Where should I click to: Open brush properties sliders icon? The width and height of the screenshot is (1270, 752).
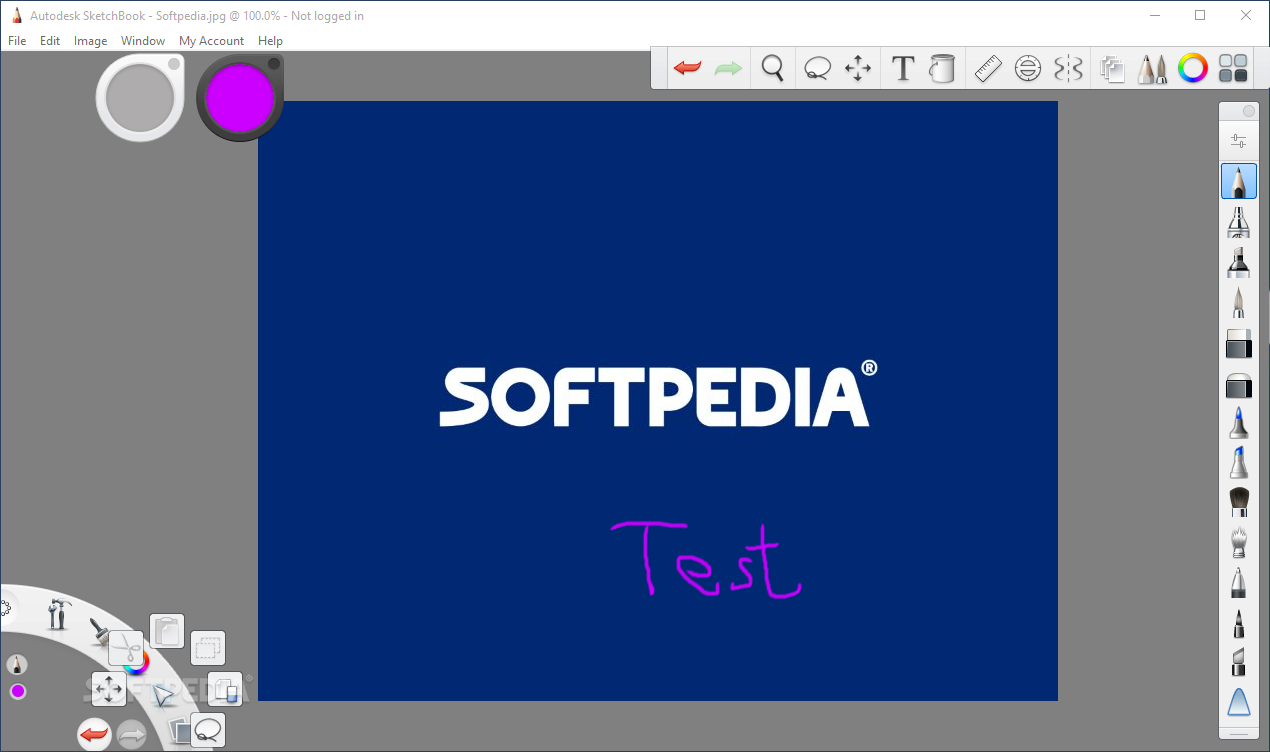[x=1239, y=141]
